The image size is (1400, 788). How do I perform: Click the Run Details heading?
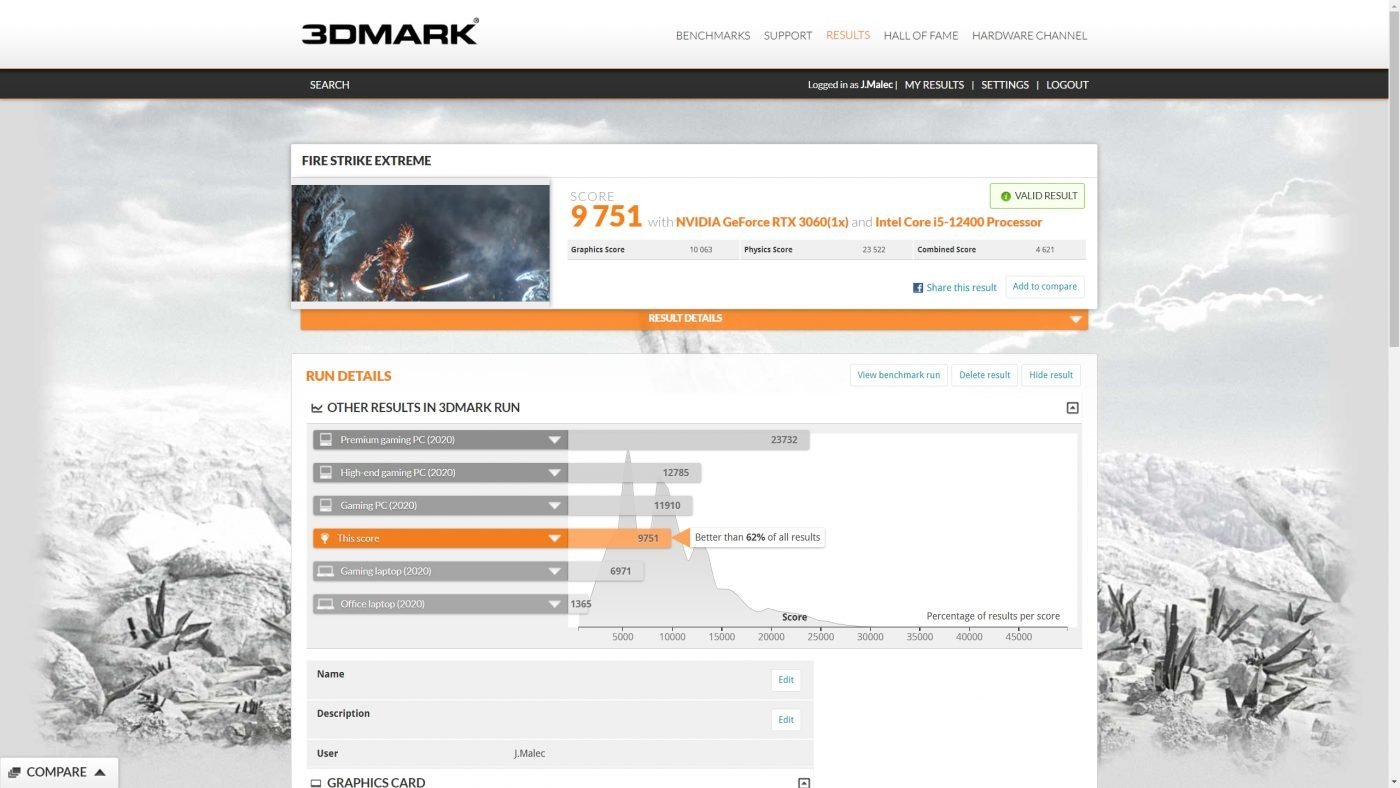click(348, 376)
